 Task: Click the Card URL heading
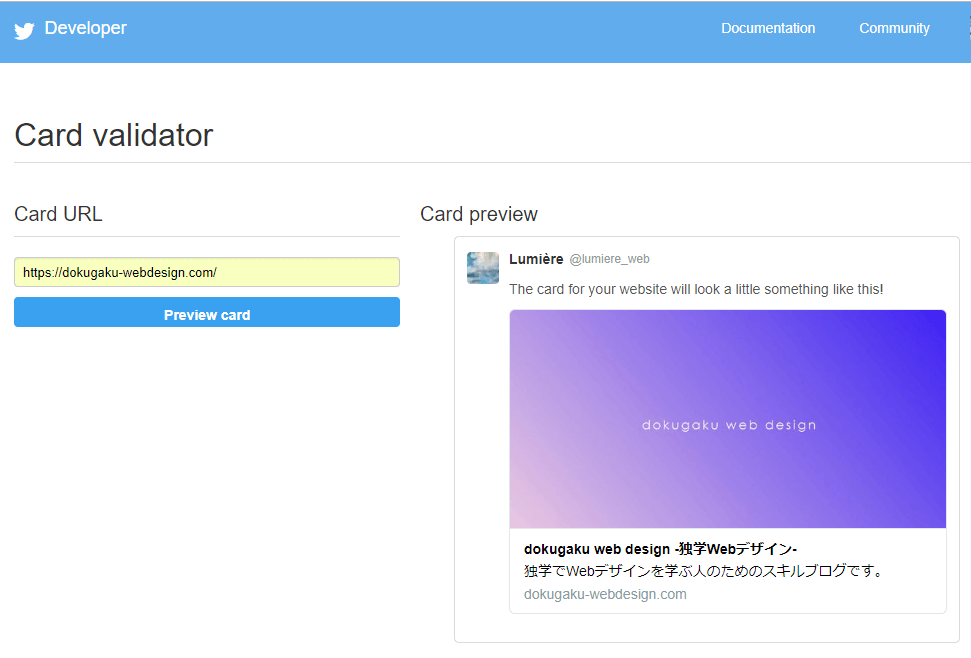coord(58,214)
